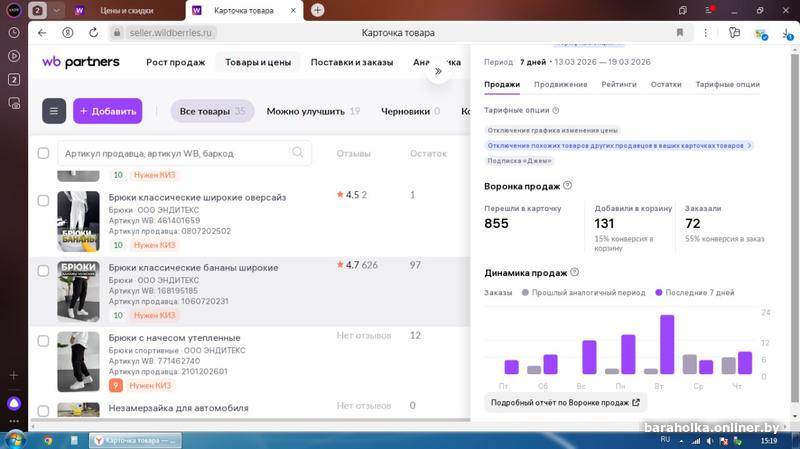This screenshot has width=800, height=449.
Task: Tick the select-all checkbox in table header
Action: 43,153
